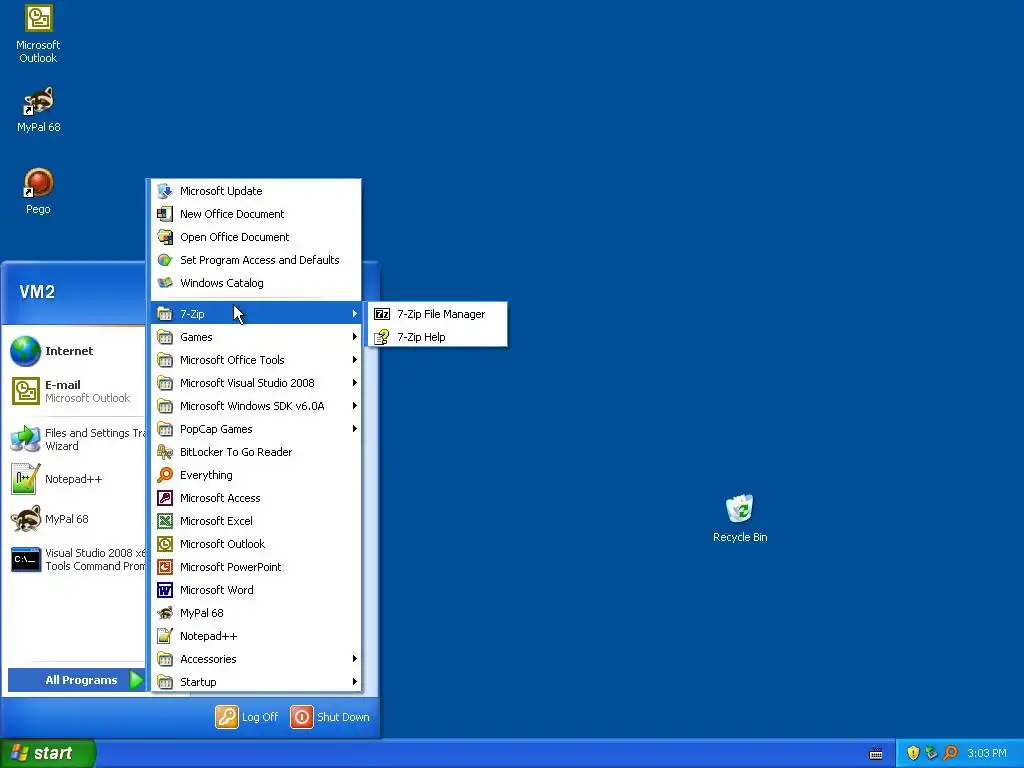The width and height of the screenshot is (1024, 768).
Task: Select the Recycle Bin on desktop
Action: tap(740, 519)
